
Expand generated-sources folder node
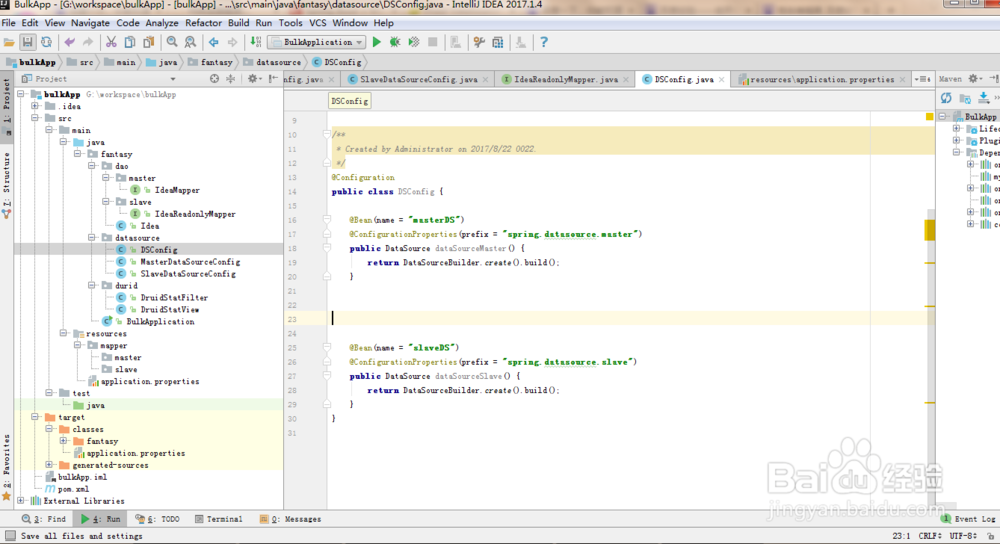tap(49, 465)
